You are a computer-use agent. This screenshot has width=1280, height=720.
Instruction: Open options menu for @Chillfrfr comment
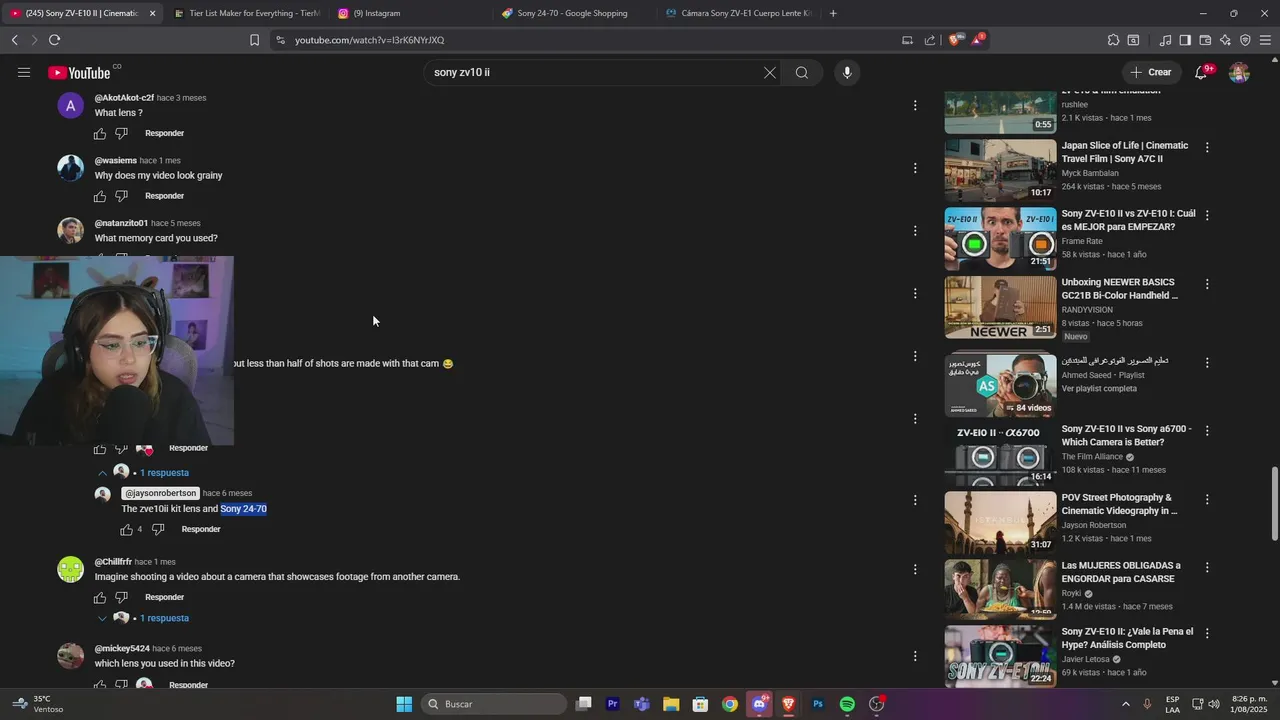(915, 569)
